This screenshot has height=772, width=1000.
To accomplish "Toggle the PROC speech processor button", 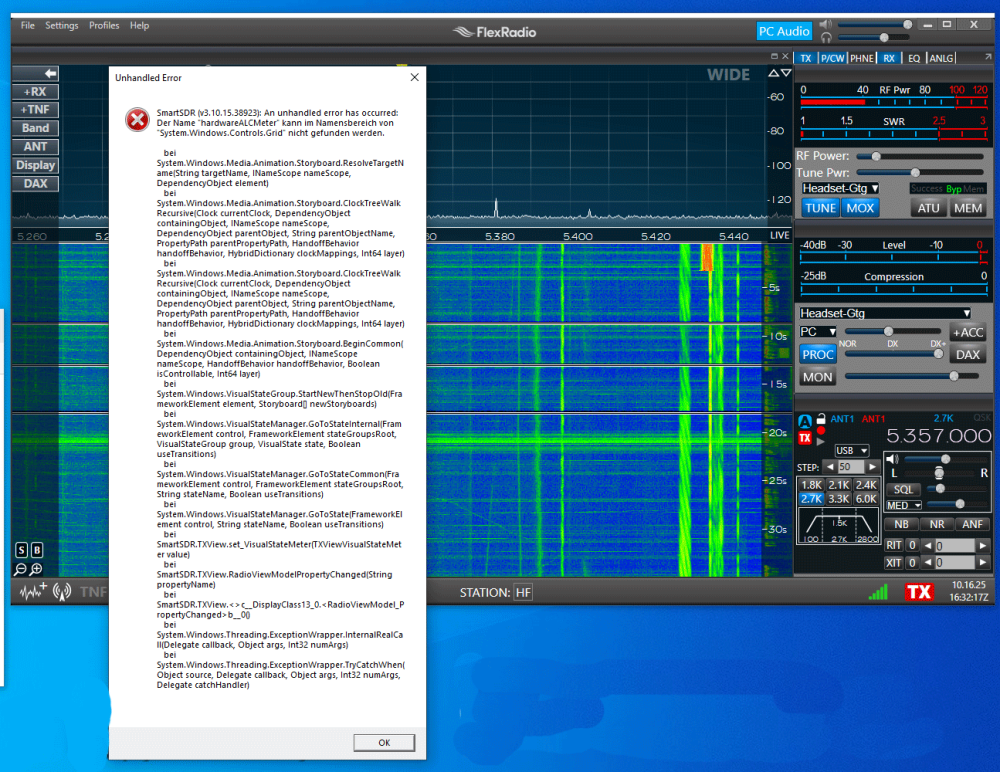I will [x=818, y=354].
